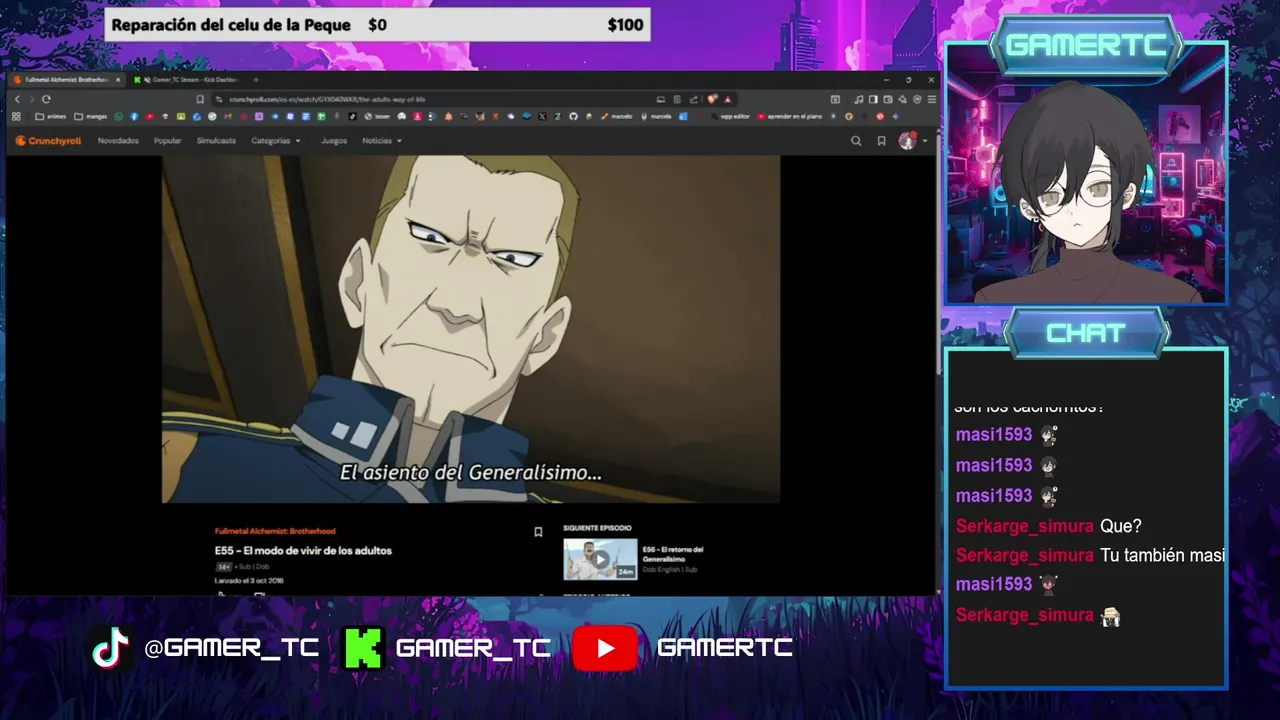Viewport: 1280px width, 720px height.
Task: Open Popular in Crunchyroll nav
Action: 168,141
